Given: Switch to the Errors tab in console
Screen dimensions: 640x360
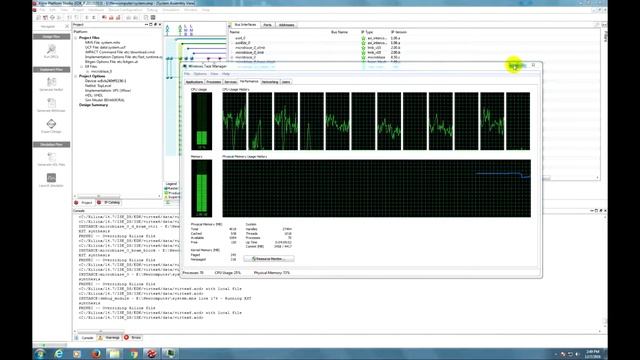Looking at the screenshot, I should (x=133, y=338).
